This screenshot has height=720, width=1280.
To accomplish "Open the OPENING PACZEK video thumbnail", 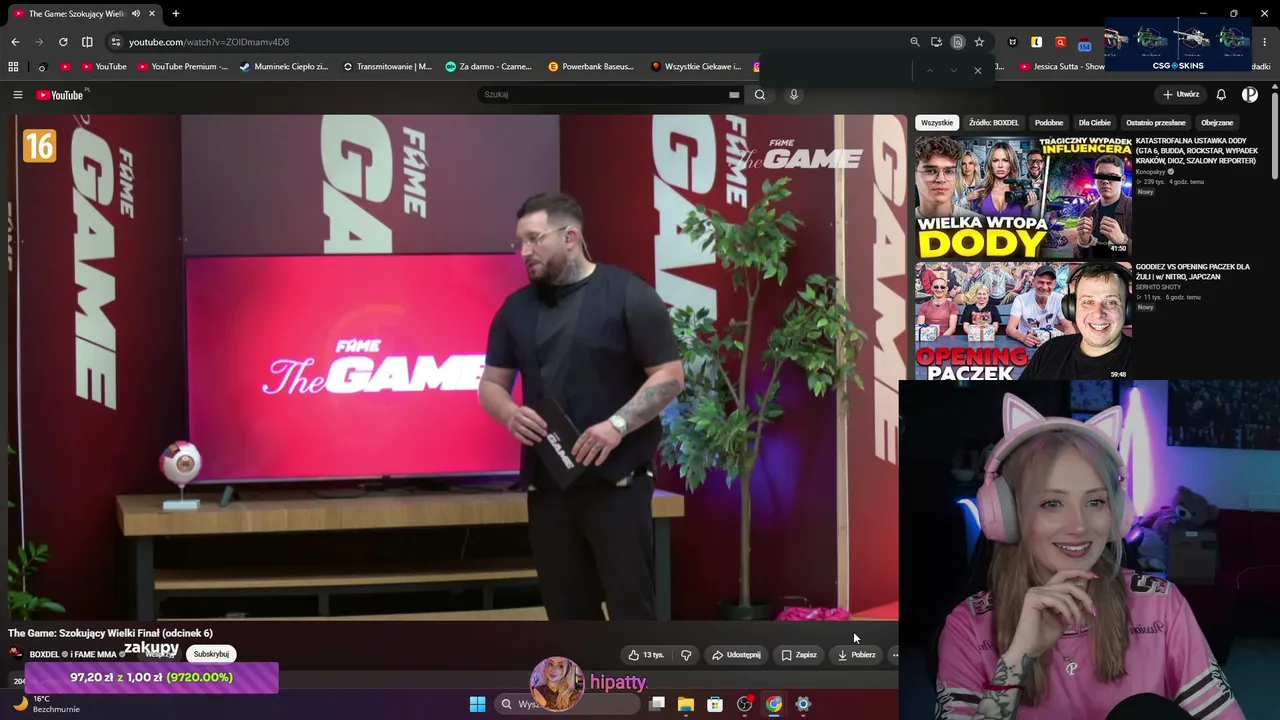I will pyautogui.click(x=1023, y=321).
